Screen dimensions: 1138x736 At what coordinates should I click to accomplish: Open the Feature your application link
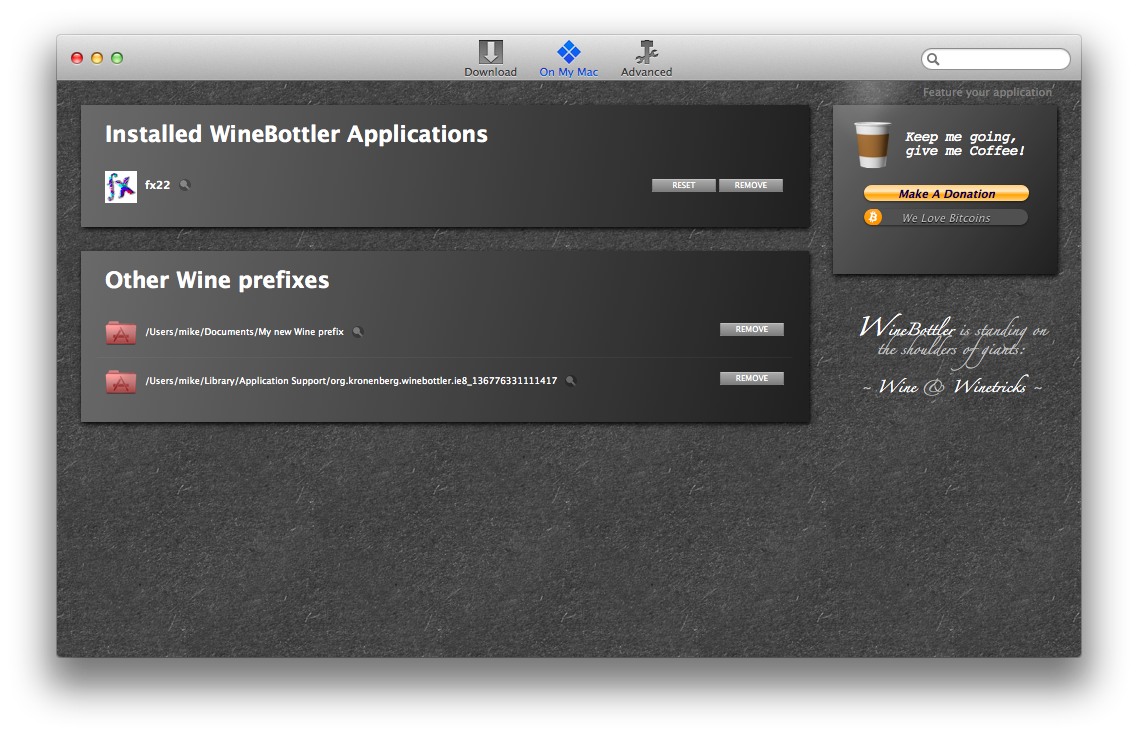[x=987, y=92]
